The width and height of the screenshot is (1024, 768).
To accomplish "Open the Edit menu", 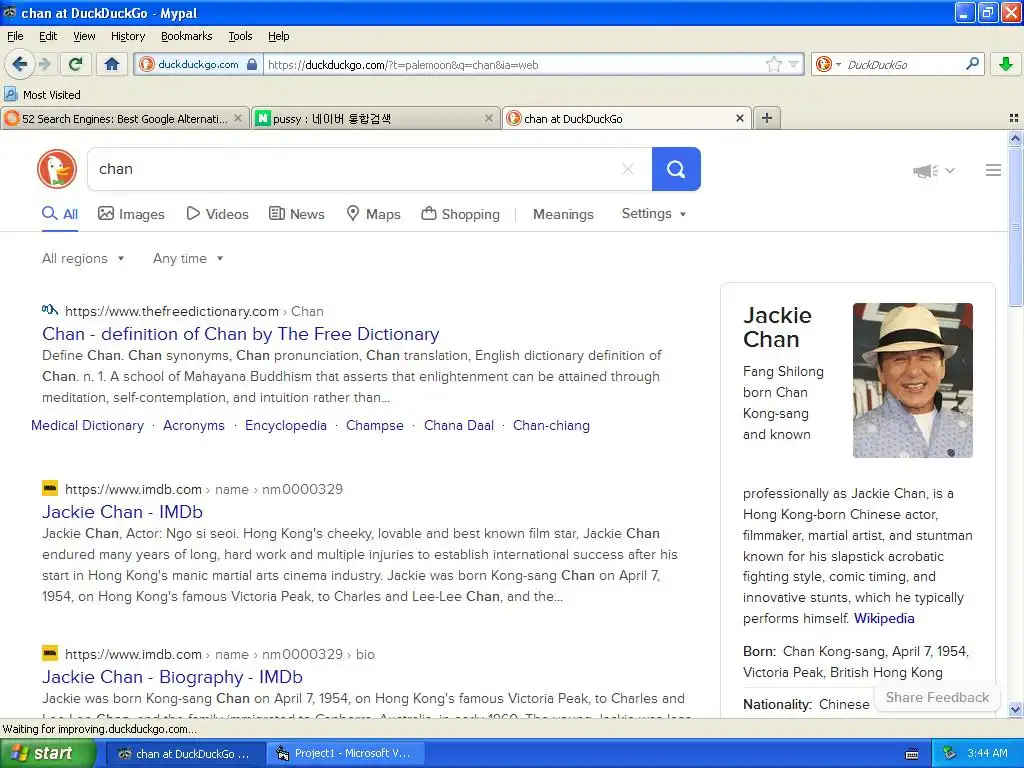I will pos(48,36).
